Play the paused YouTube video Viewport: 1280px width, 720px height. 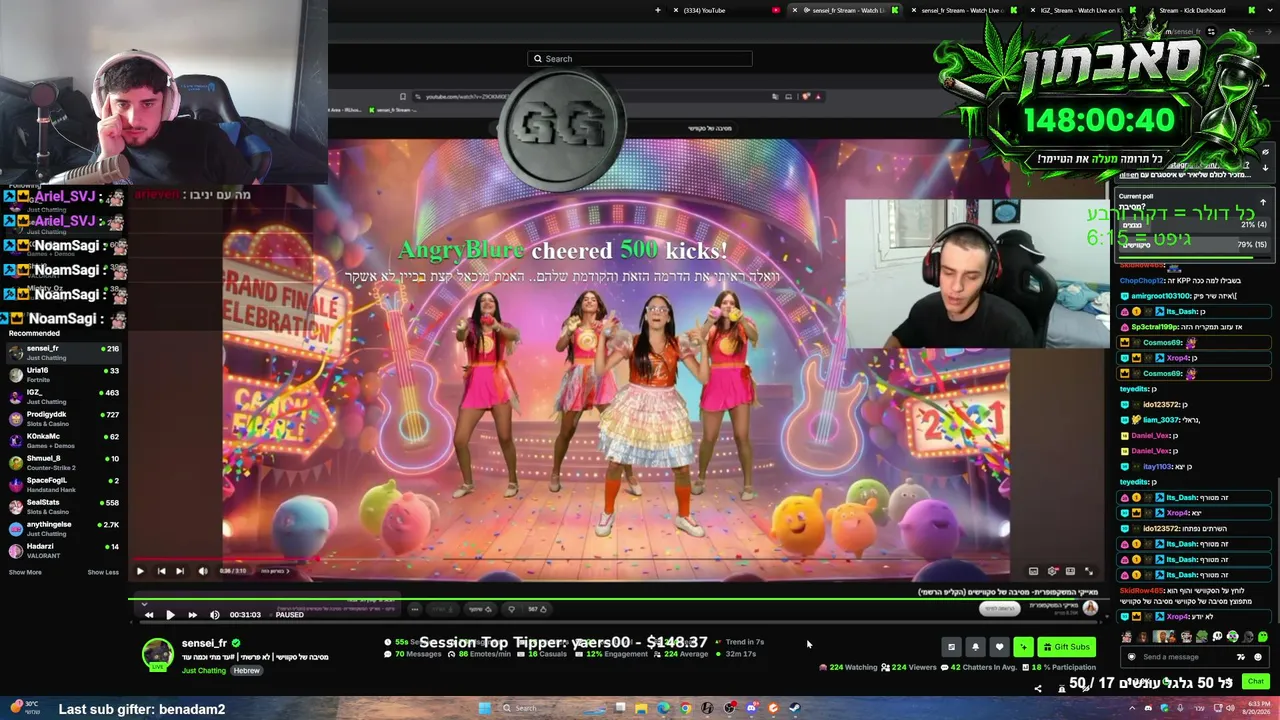(x=140, y=571)
